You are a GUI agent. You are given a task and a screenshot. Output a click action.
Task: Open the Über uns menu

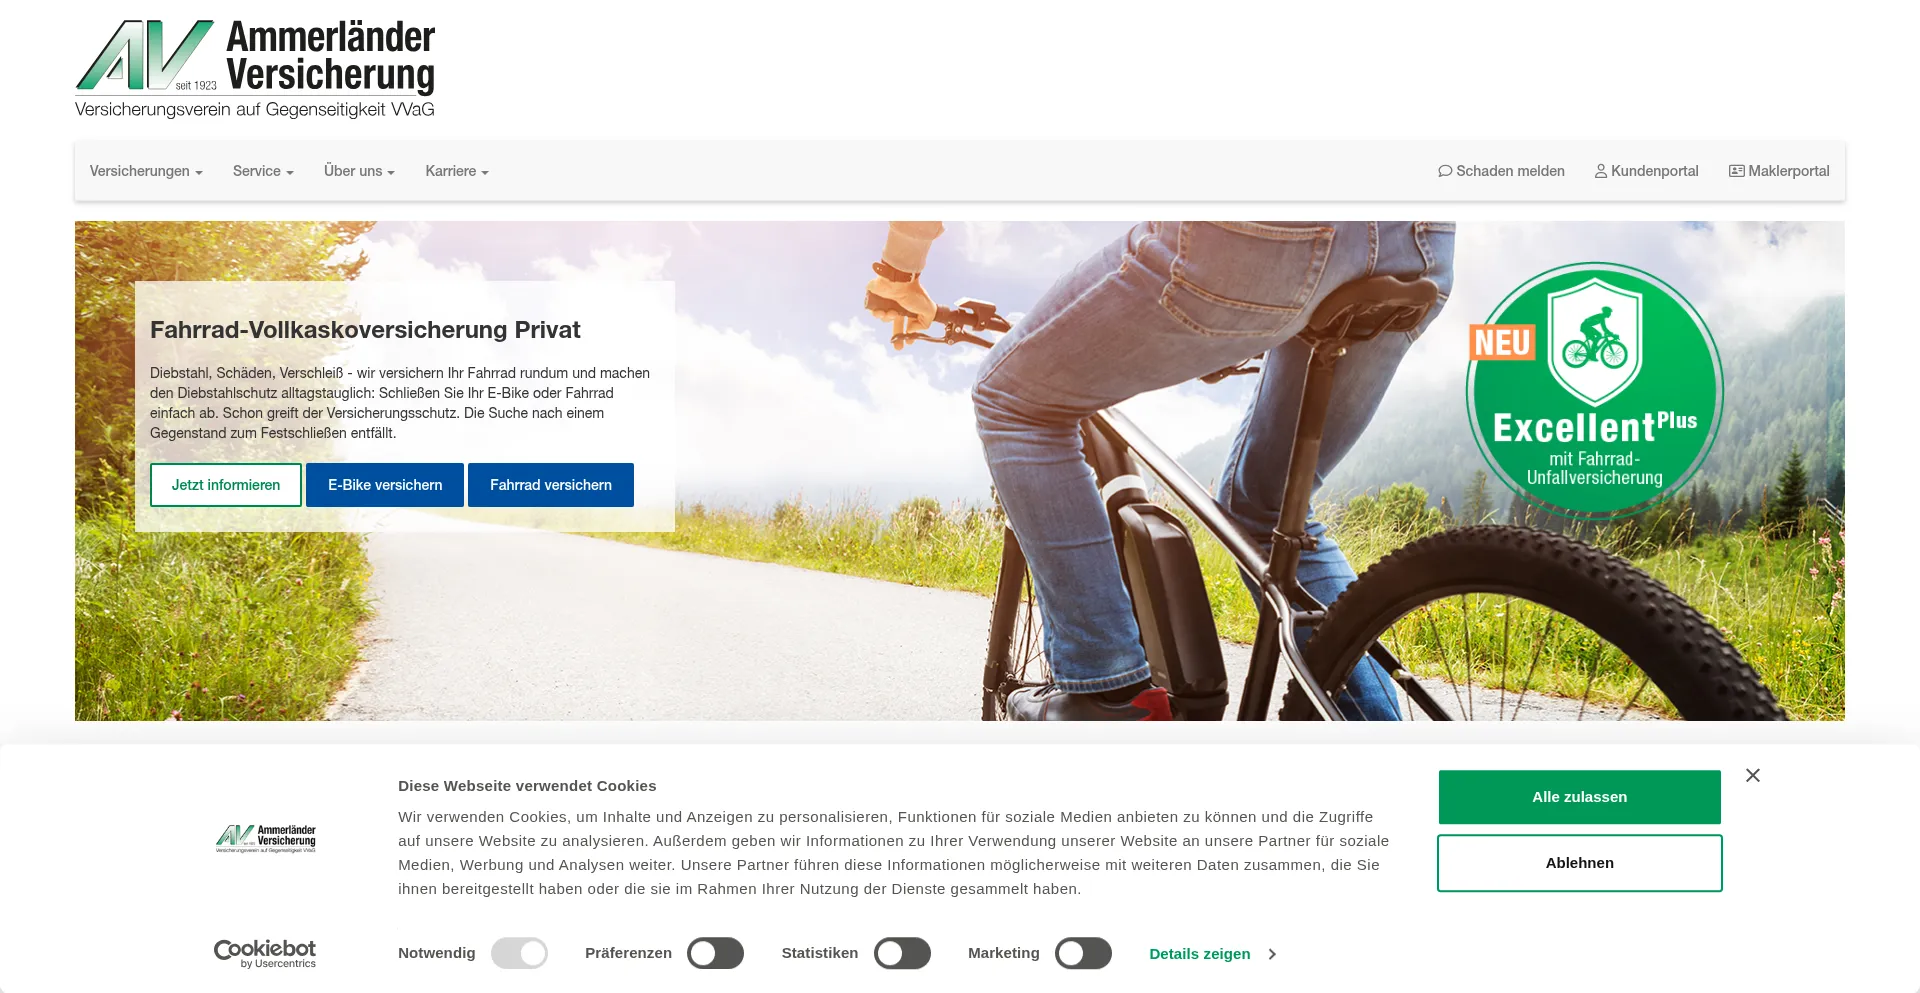[359, 171]
